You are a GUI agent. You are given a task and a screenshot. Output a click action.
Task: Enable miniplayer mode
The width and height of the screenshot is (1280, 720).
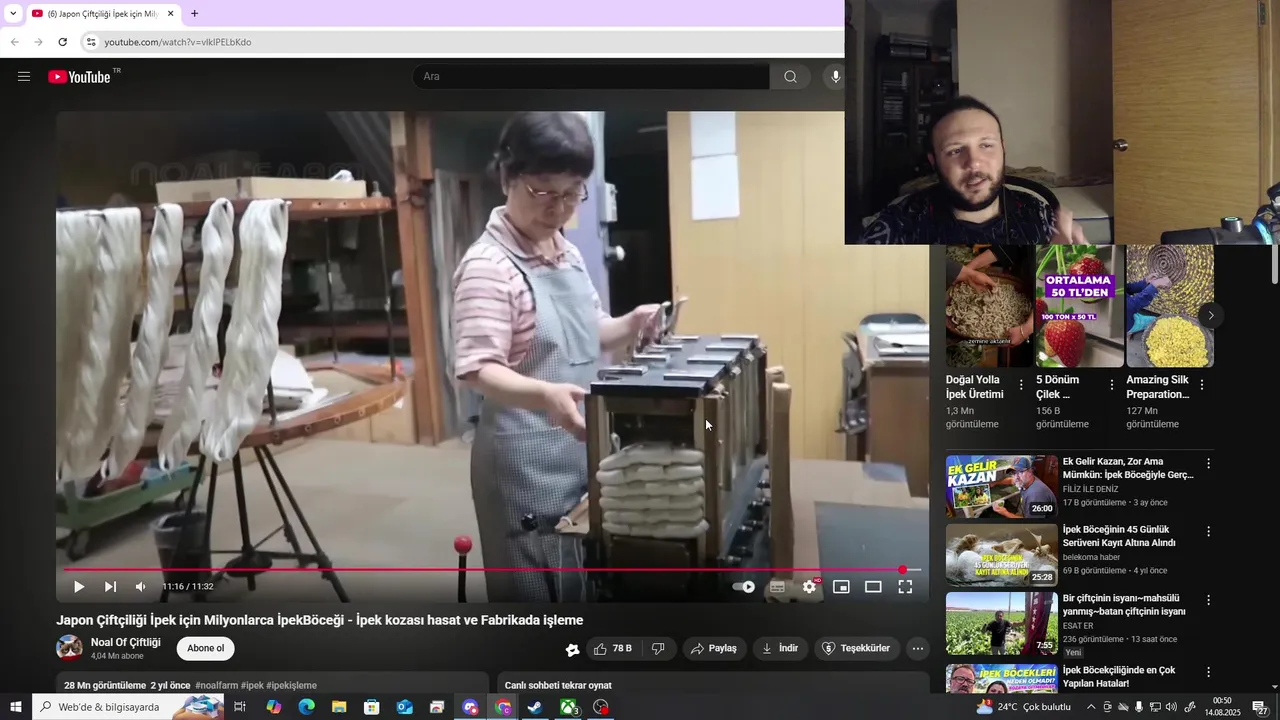click(x=841, y=587)
